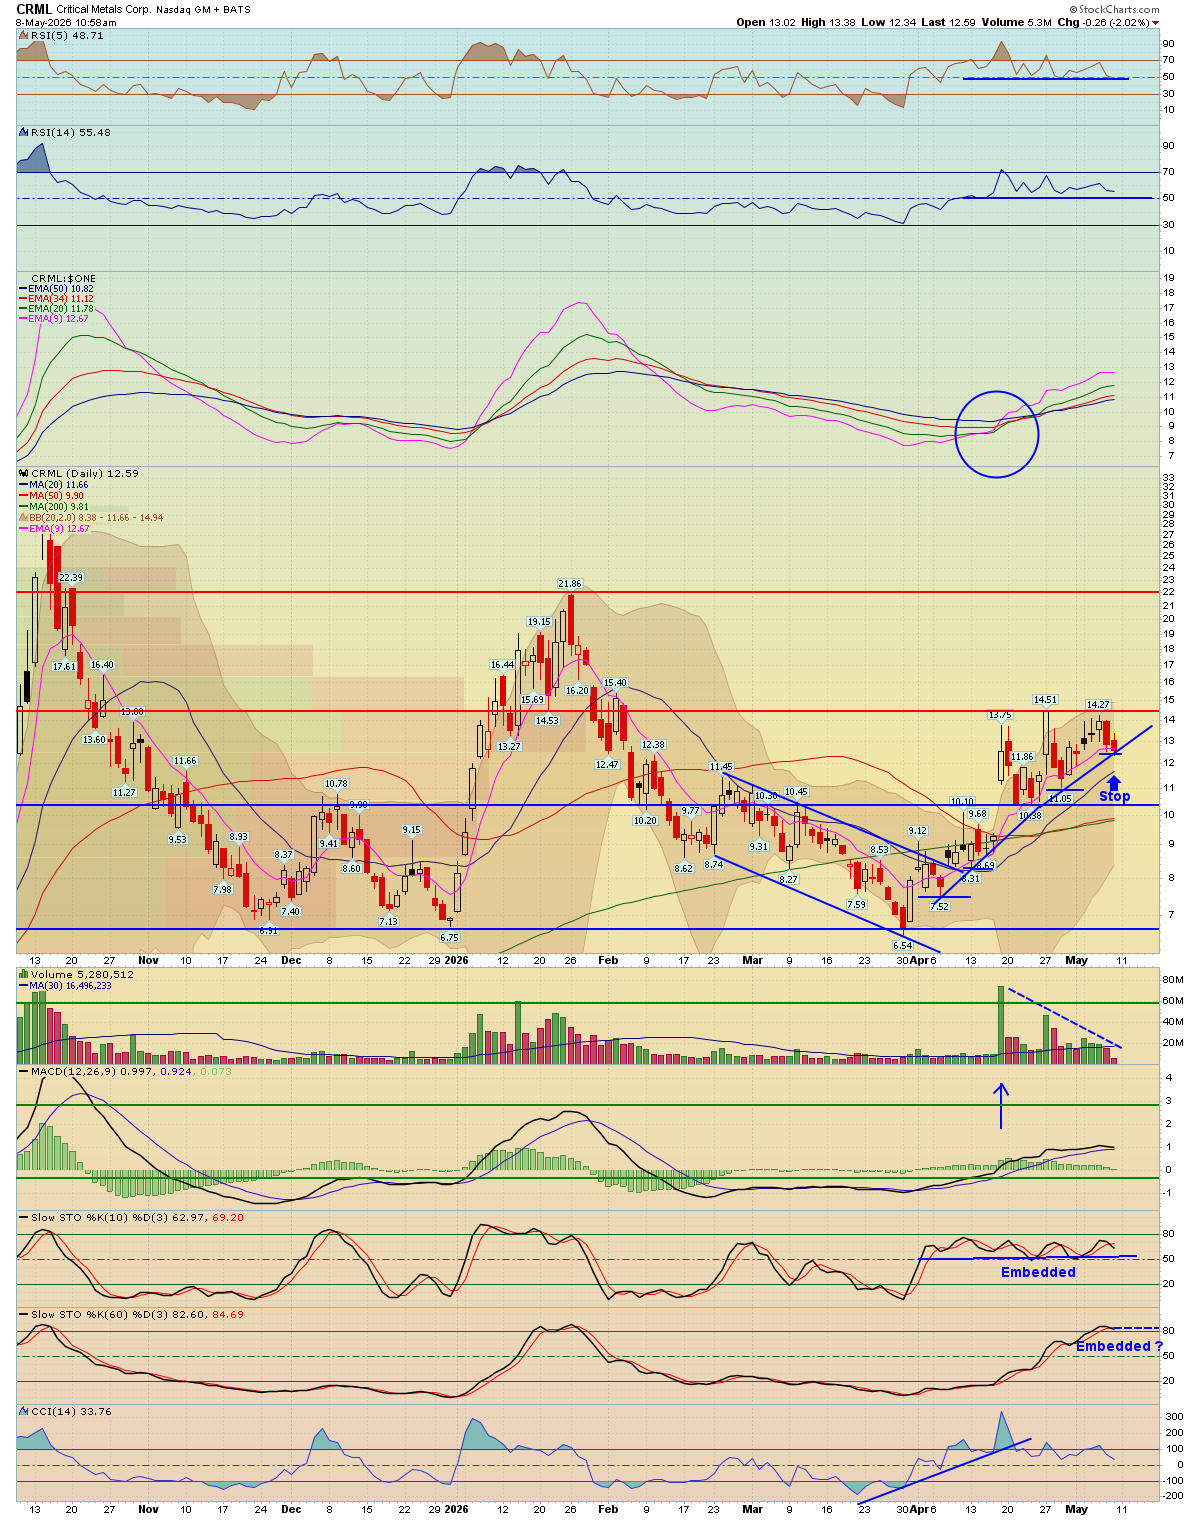Viewport: 1200px width, 1520px height.
Task: Click the 14.51 high price label
Action: coord(1045,700)
